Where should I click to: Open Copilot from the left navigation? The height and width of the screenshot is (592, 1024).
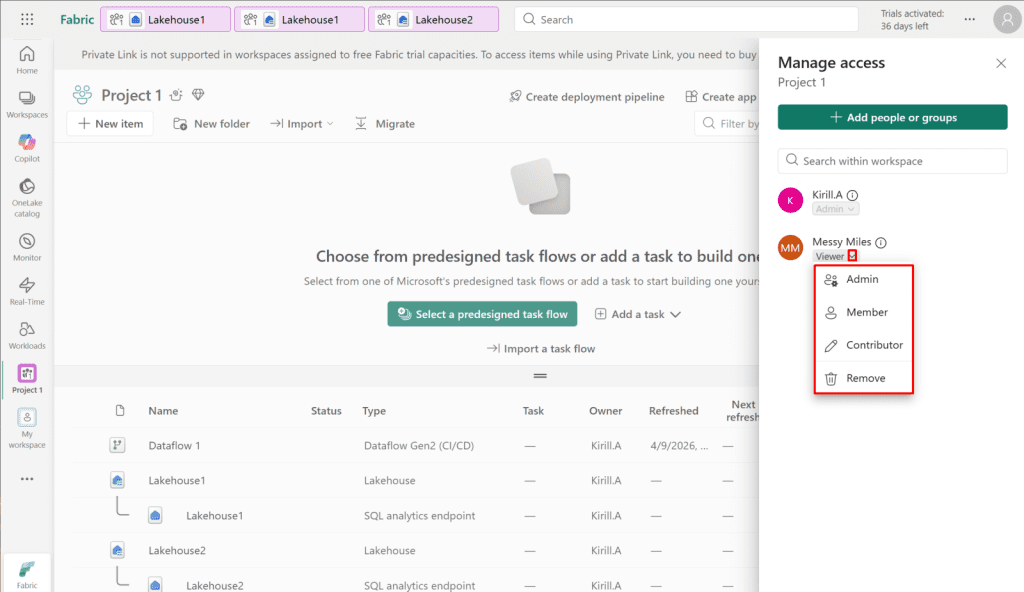pyautogui.click(x=27, y=147)
